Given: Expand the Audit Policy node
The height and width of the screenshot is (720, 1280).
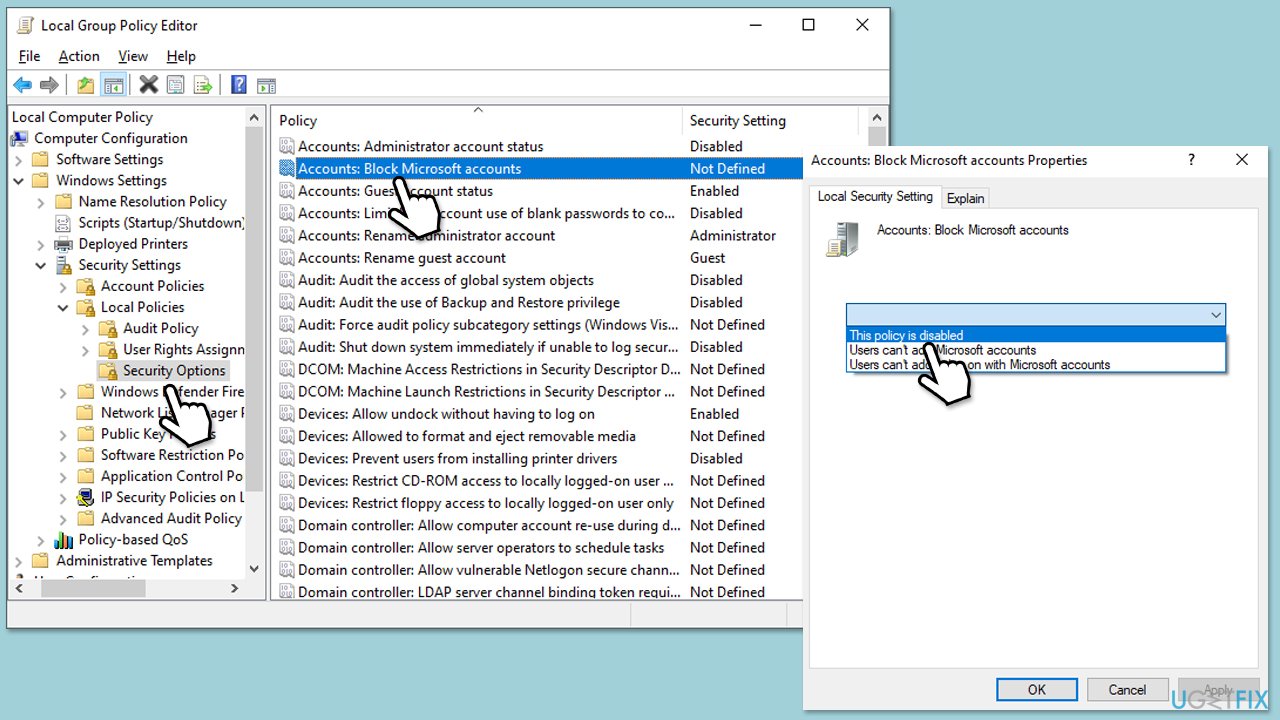Looking at the screenshot, I should [86, 328].
